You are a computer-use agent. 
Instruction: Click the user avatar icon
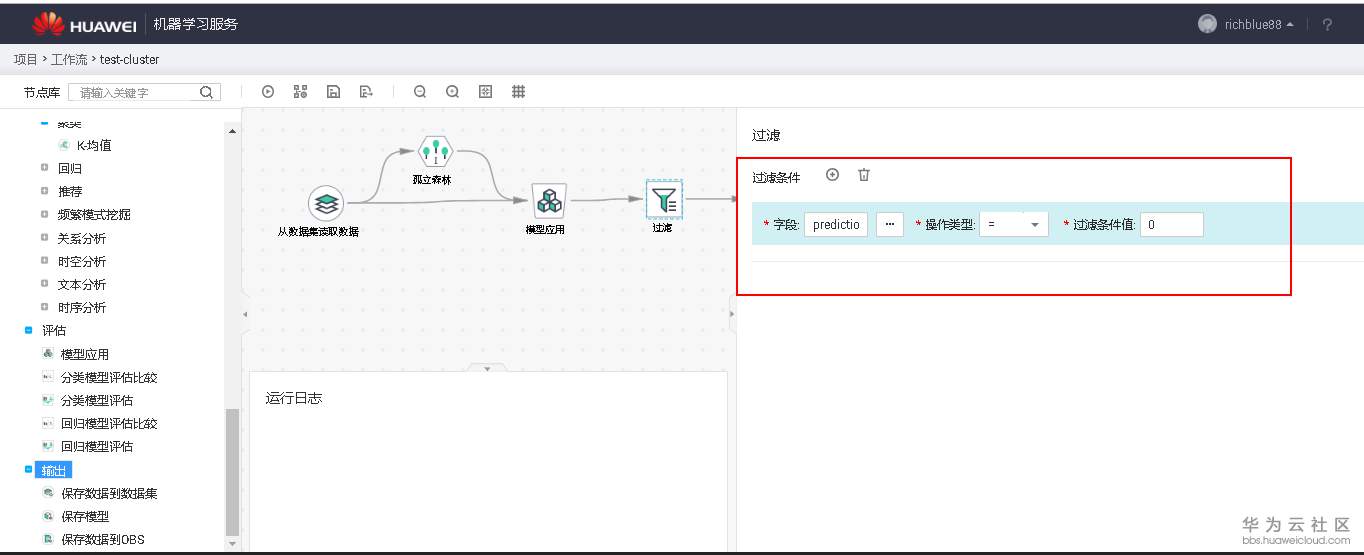(1207, 24)
